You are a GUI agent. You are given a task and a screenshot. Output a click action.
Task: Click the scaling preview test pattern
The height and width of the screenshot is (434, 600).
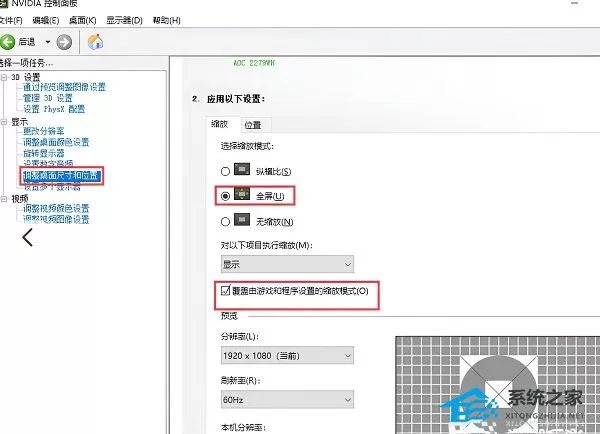coord(497,385)
